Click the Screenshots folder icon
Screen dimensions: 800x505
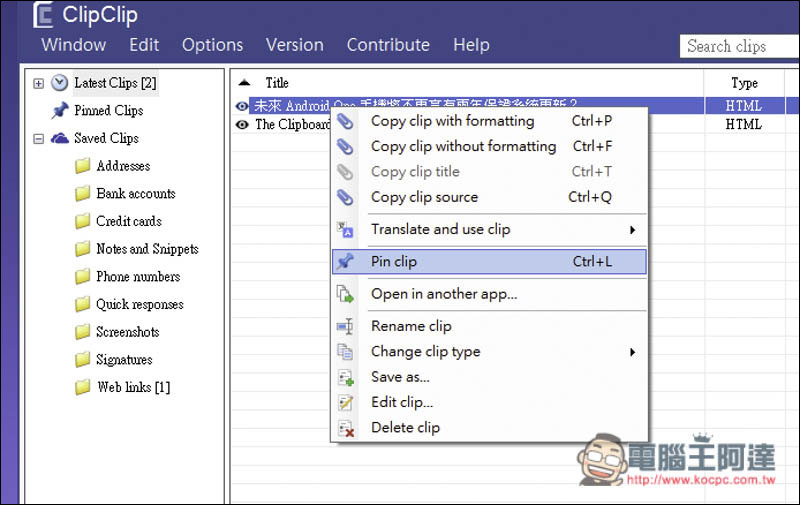point(82,332)
